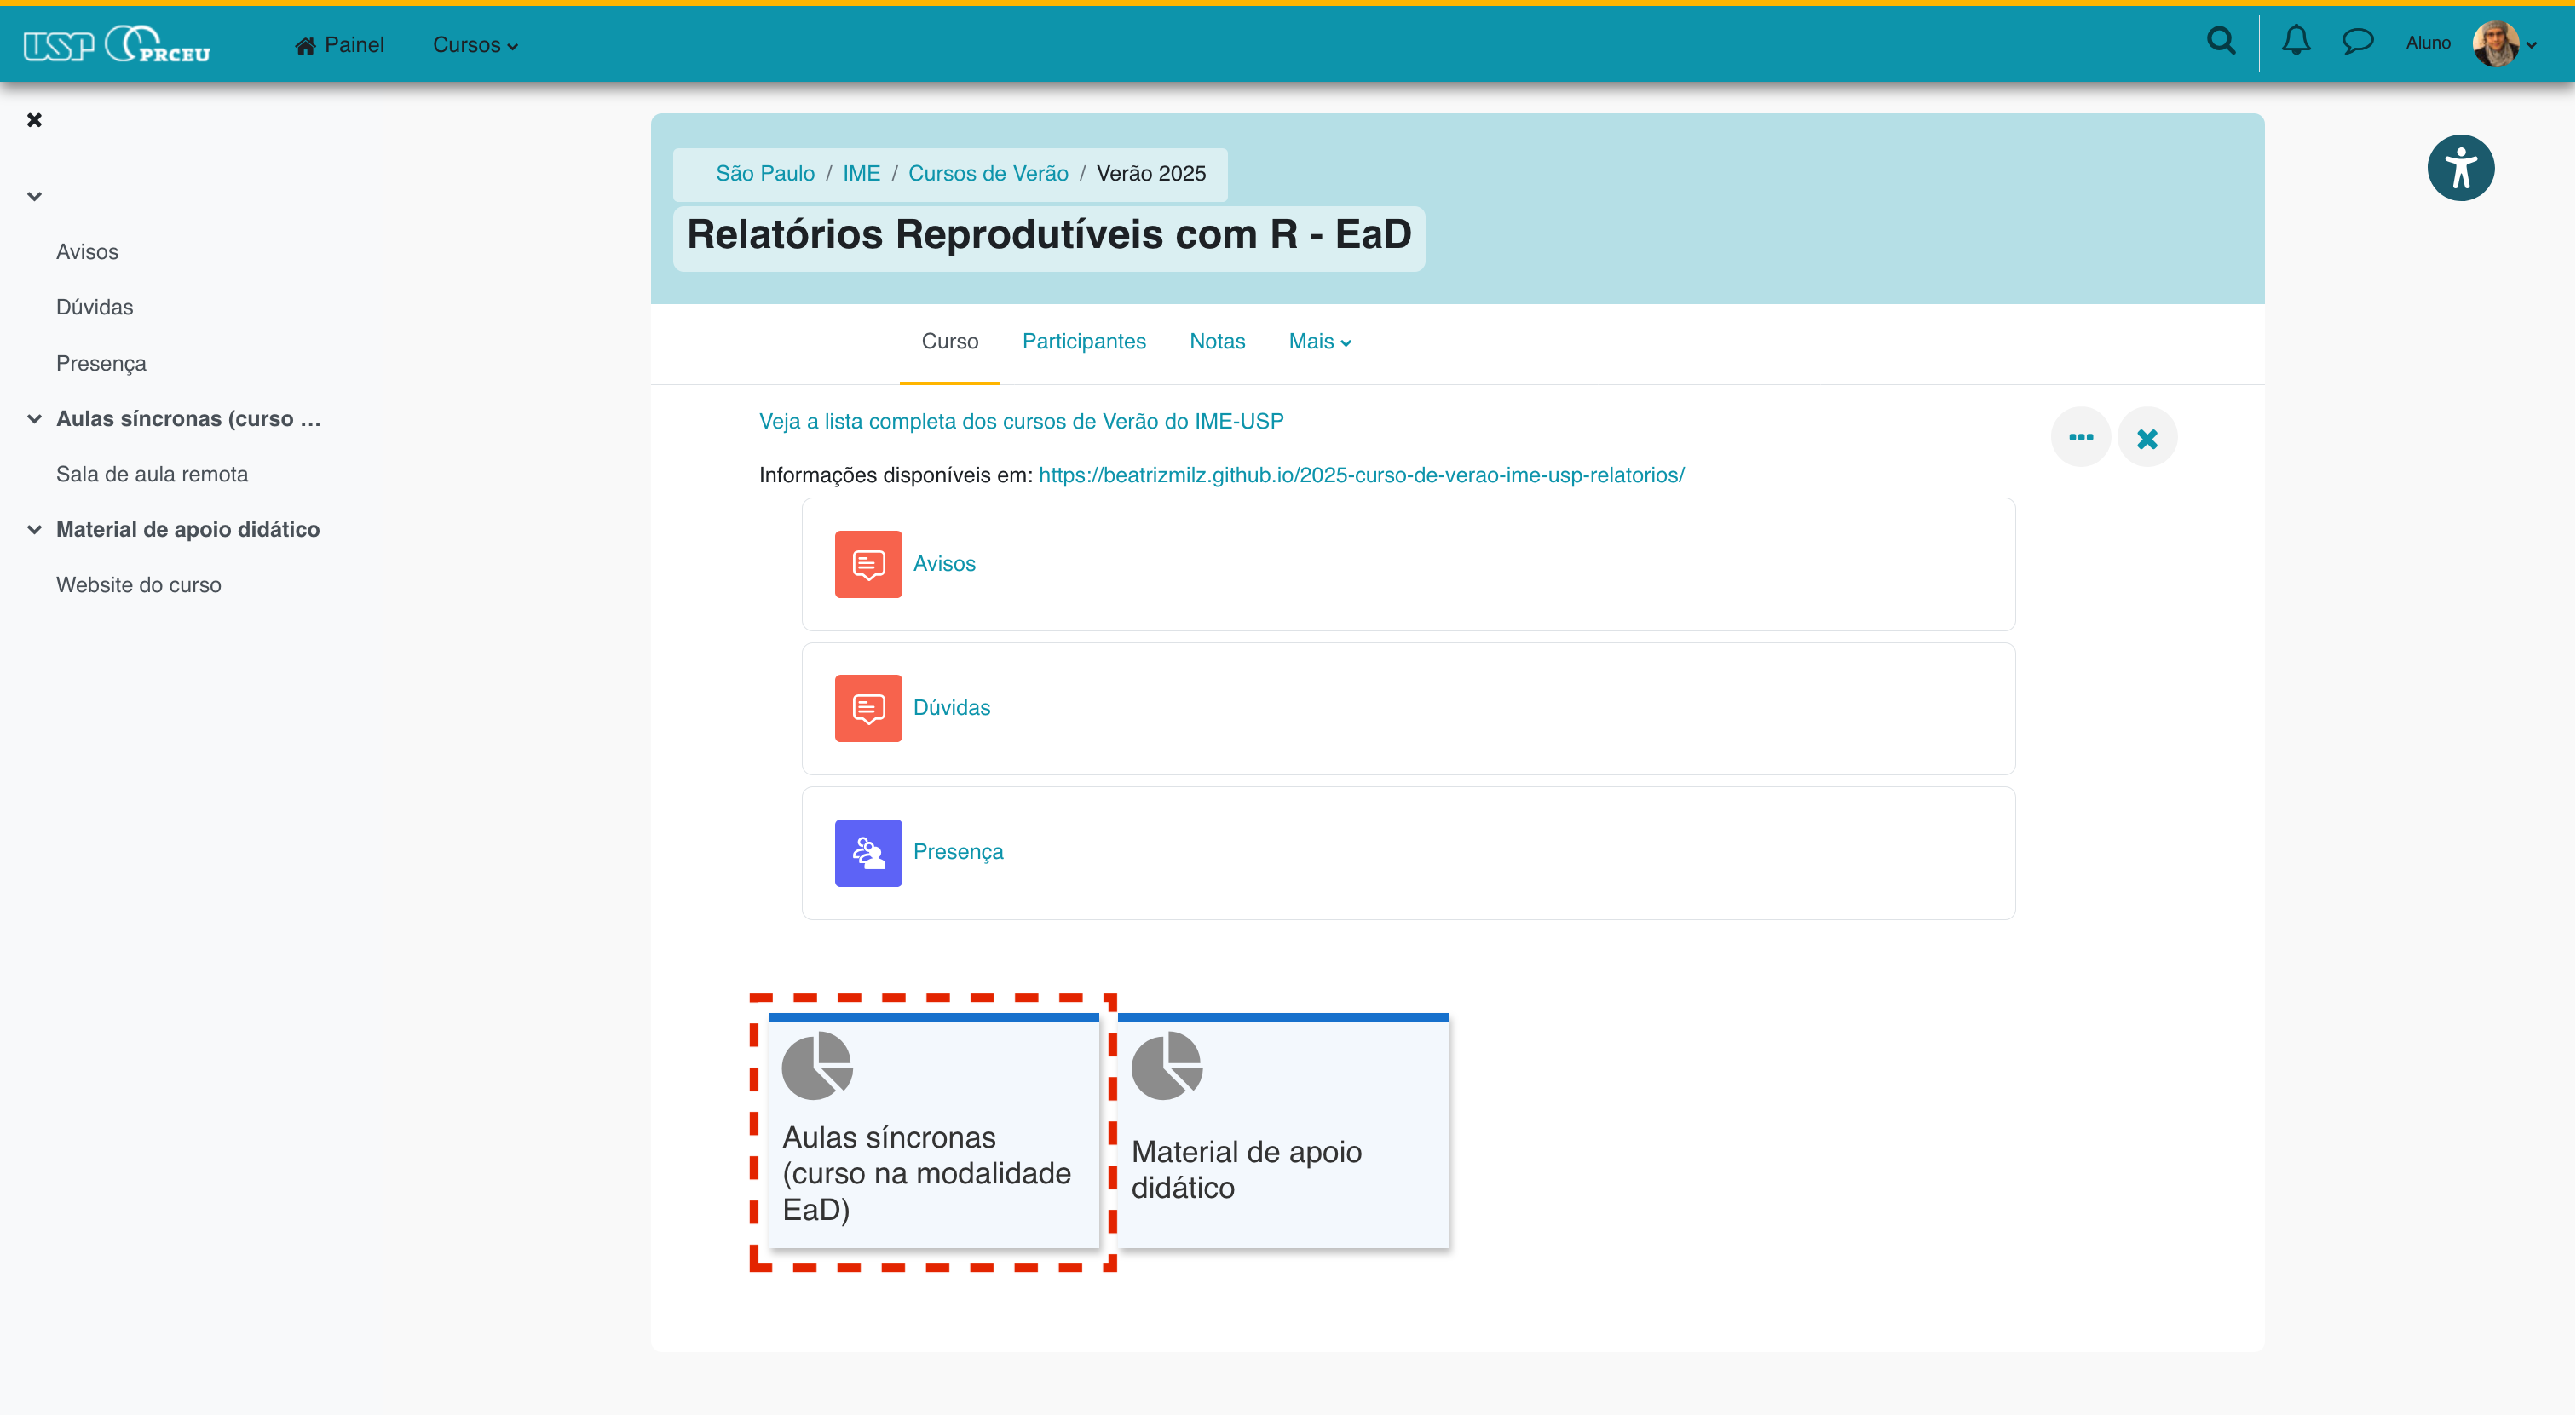This screenshot has height=1416, width=2576.
Task: Open the search magnifier icon
Action: click(2221, 41)
